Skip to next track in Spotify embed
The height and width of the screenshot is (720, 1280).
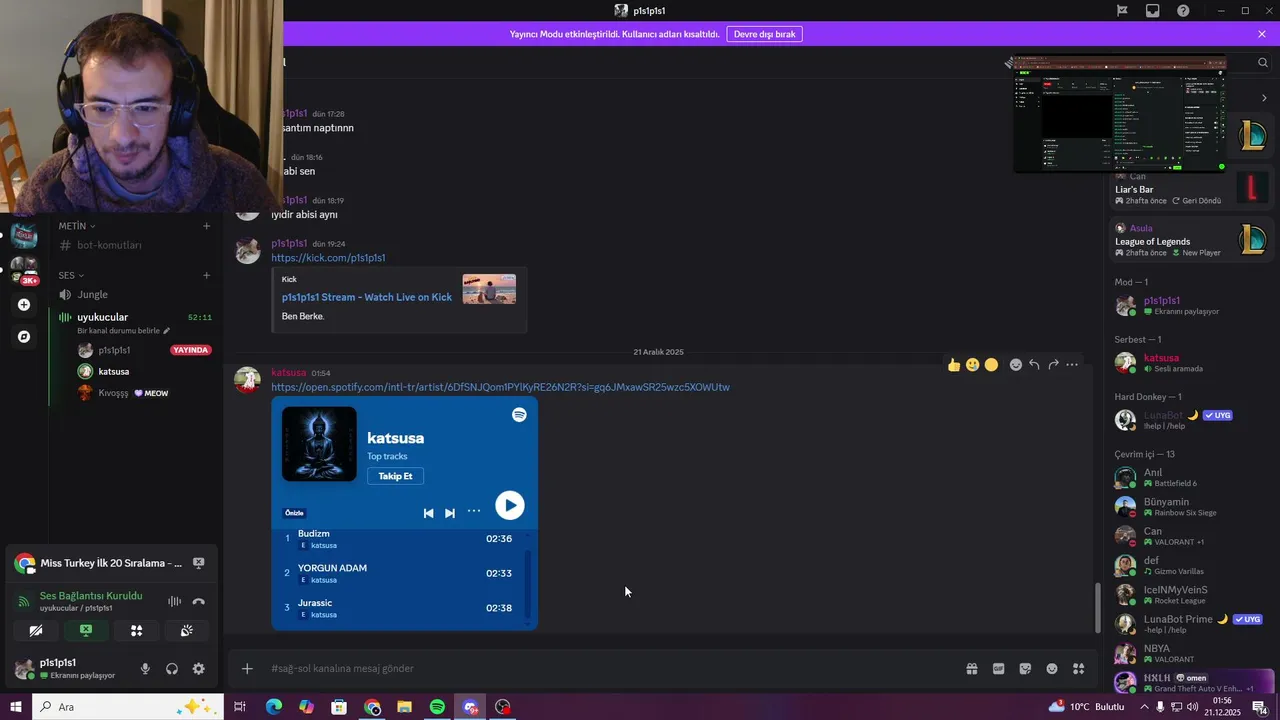pyautogui.click(x=450, y=513)
